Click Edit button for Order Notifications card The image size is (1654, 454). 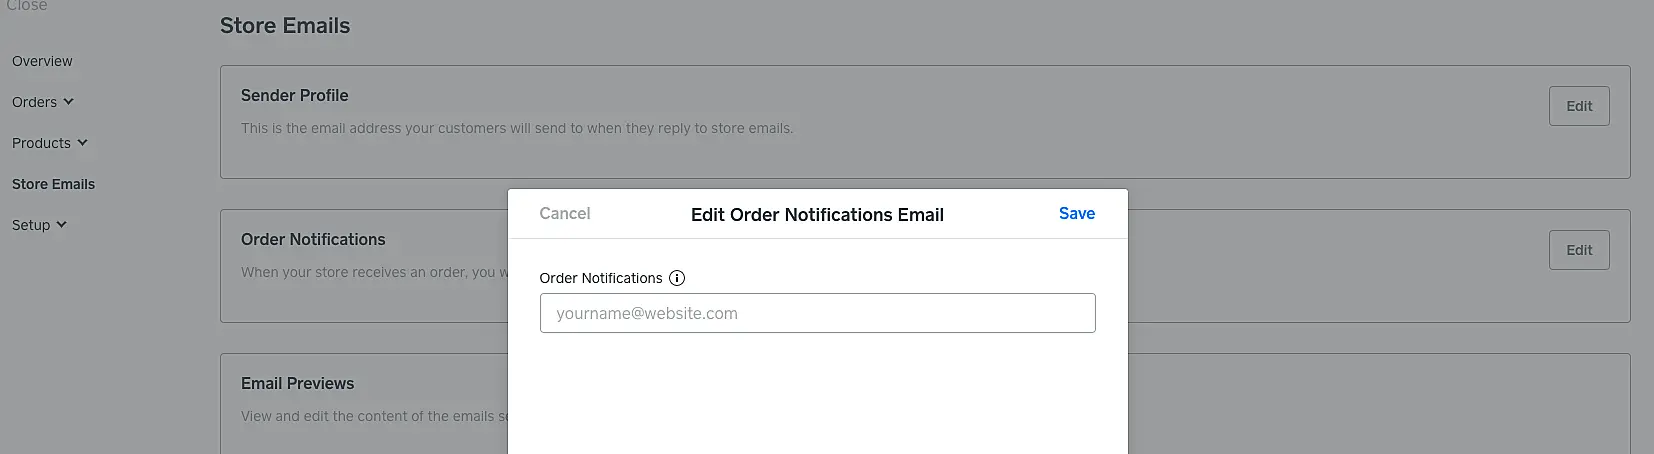pos(1578,250)
